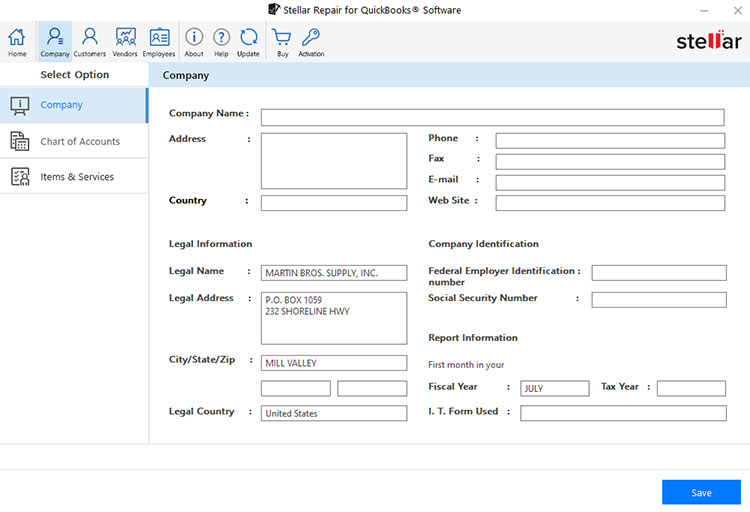Click the Company Name input field

(493, 117)
